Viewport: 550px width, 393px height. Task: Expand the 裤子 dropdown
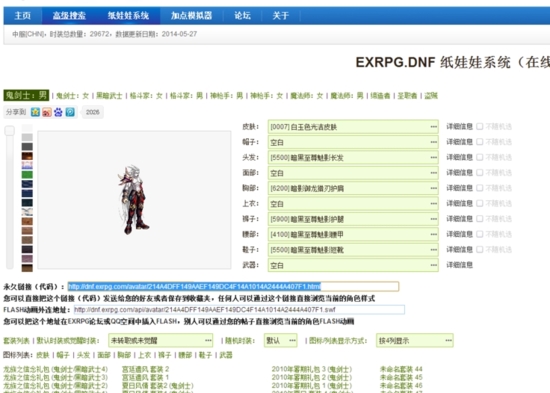[x=353, y=219]
